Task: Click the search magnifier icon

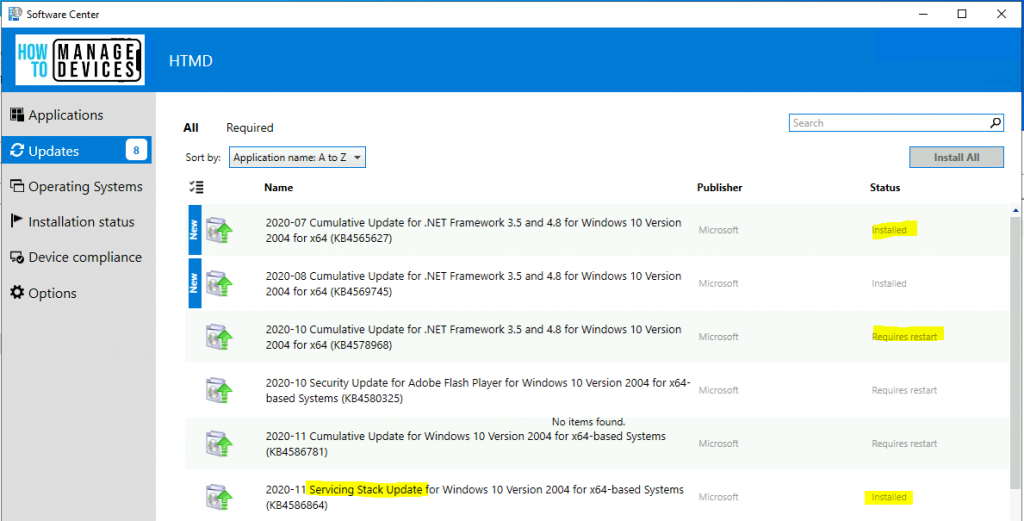Action: tap(995, 122)
